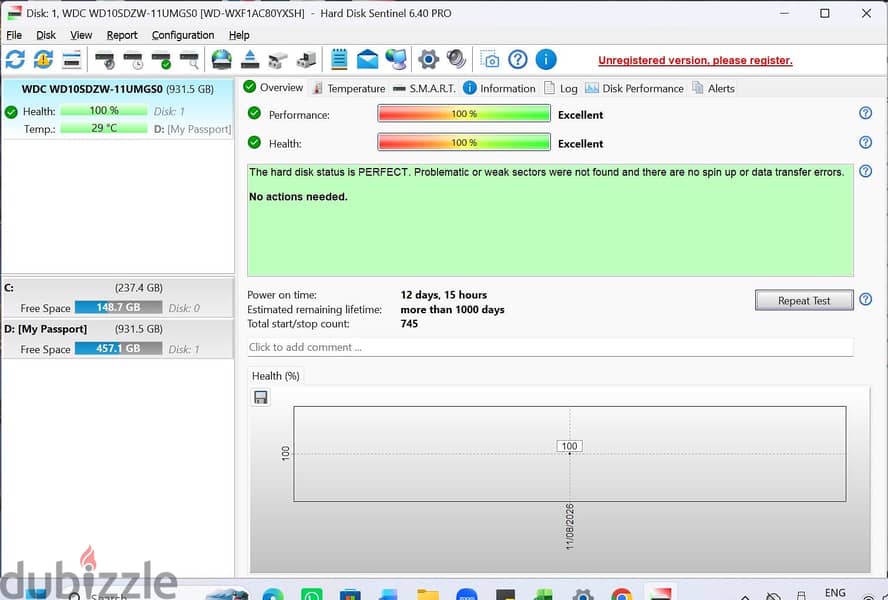This screenshot has height=600, width=888.
Task: Click the eject disk toolbar icon
Action: pyautogui.click(x=250, y=59)
